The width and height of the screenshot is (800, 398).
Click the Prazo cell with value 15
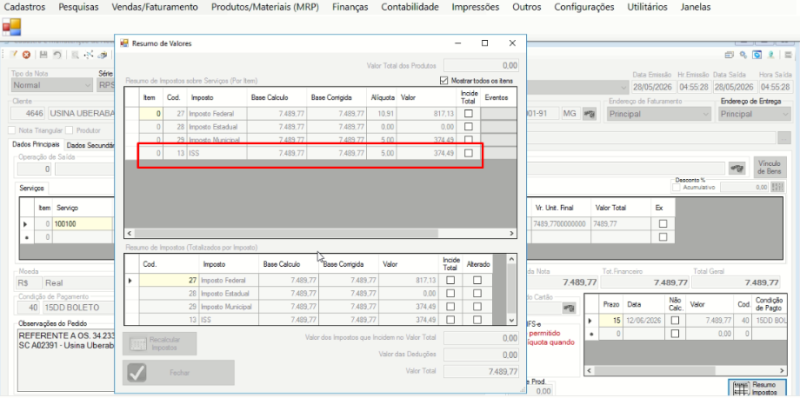610,320
